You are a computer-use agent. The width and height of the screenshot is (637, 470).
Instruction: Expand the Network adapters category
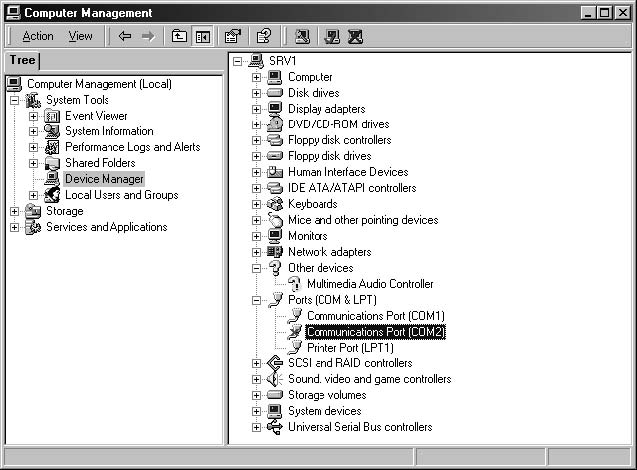coord(256,252)
